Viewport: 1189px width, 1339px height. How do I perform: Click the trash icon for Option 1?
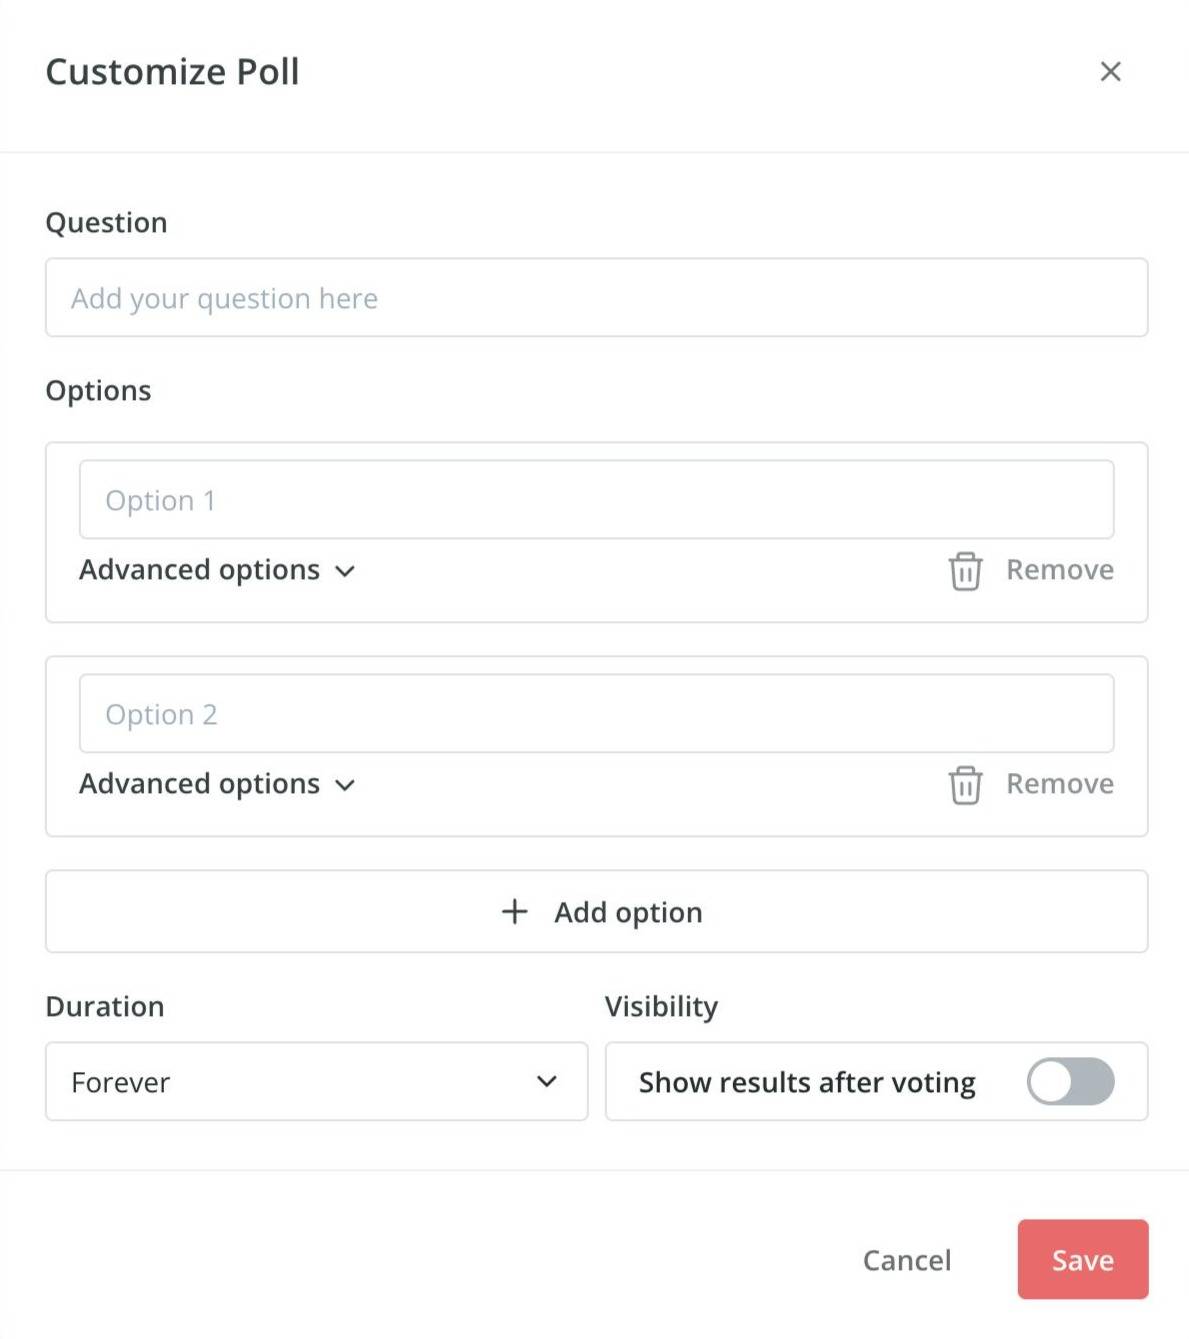pyautogui.click(x=965, y=571)
